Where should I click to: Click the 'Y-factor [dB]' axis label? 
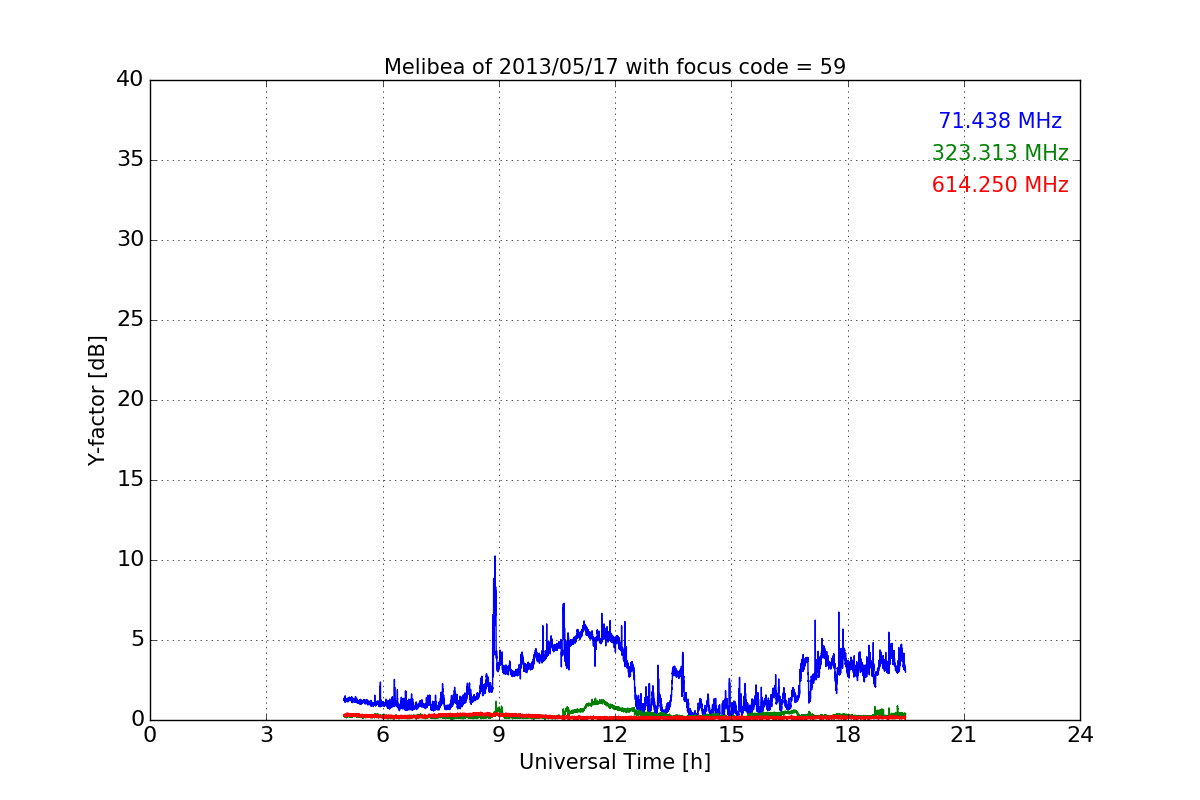point(97,400)
